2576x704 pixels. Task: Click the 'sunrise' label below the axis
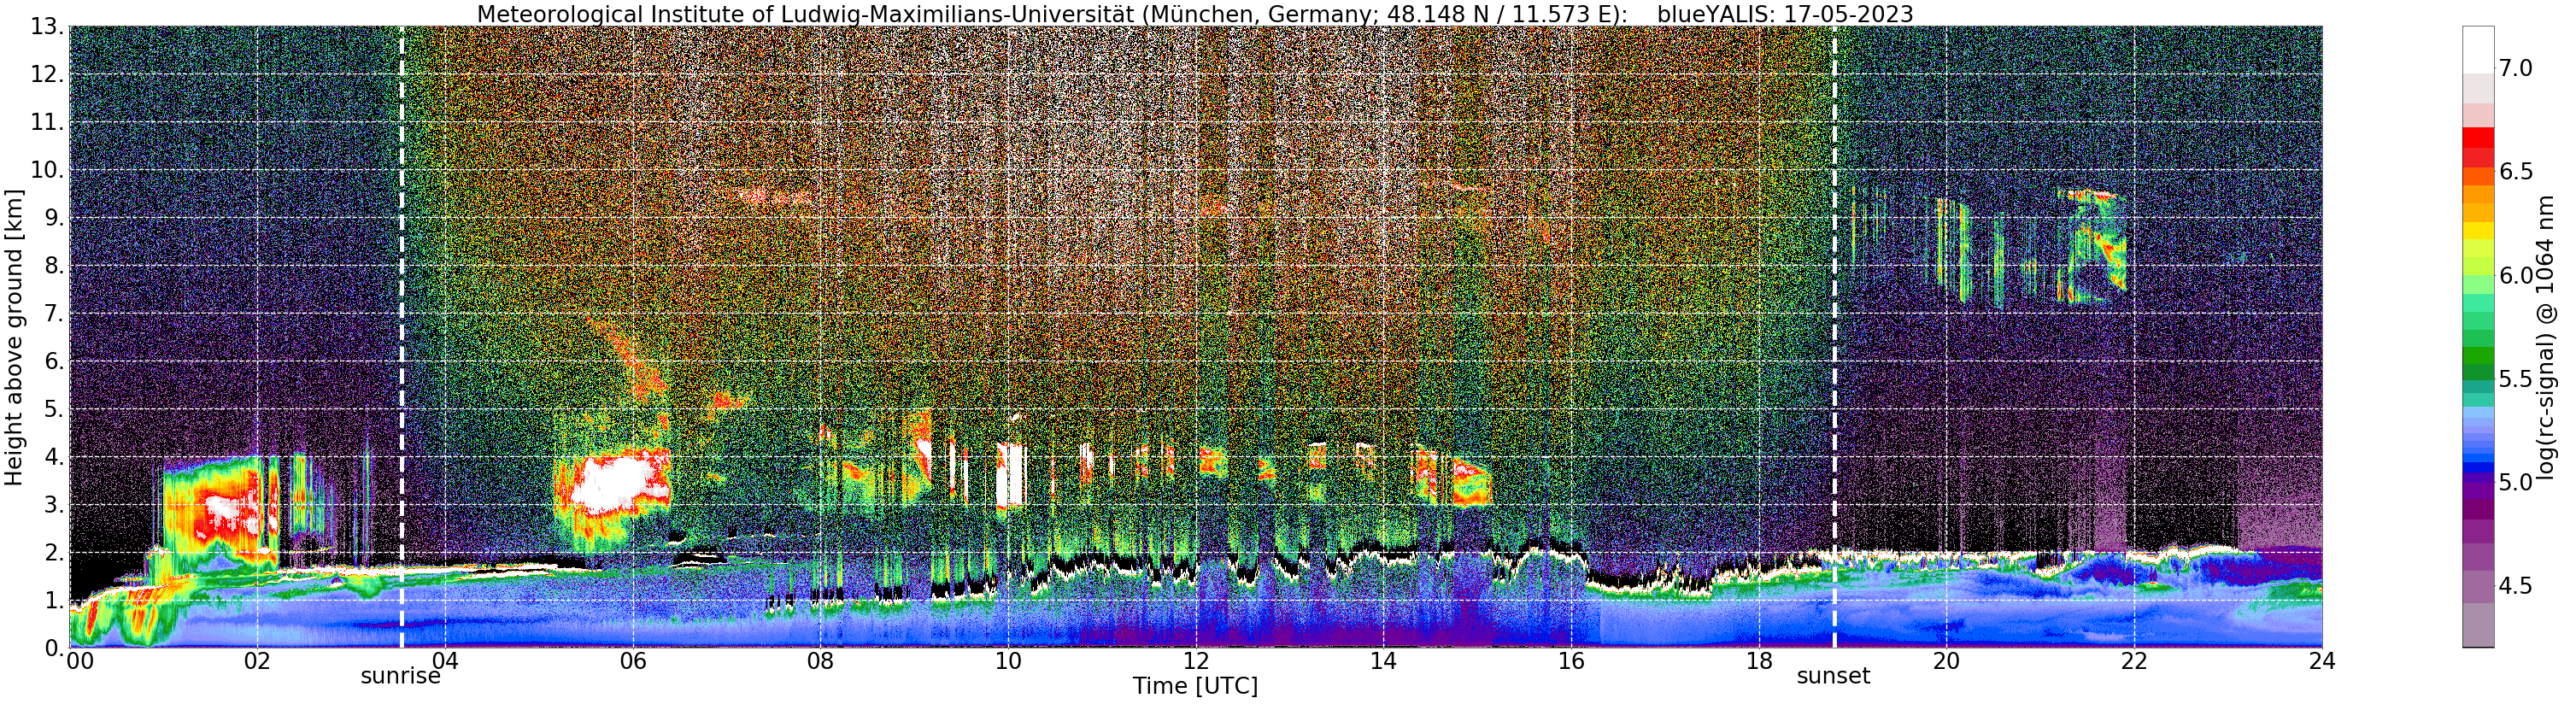pyautogui.click(x=400, y=676)
